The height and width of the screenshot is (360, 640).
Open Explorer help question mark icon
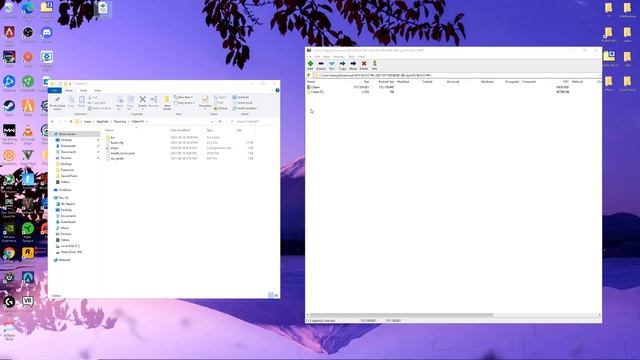tap(277, 90)
